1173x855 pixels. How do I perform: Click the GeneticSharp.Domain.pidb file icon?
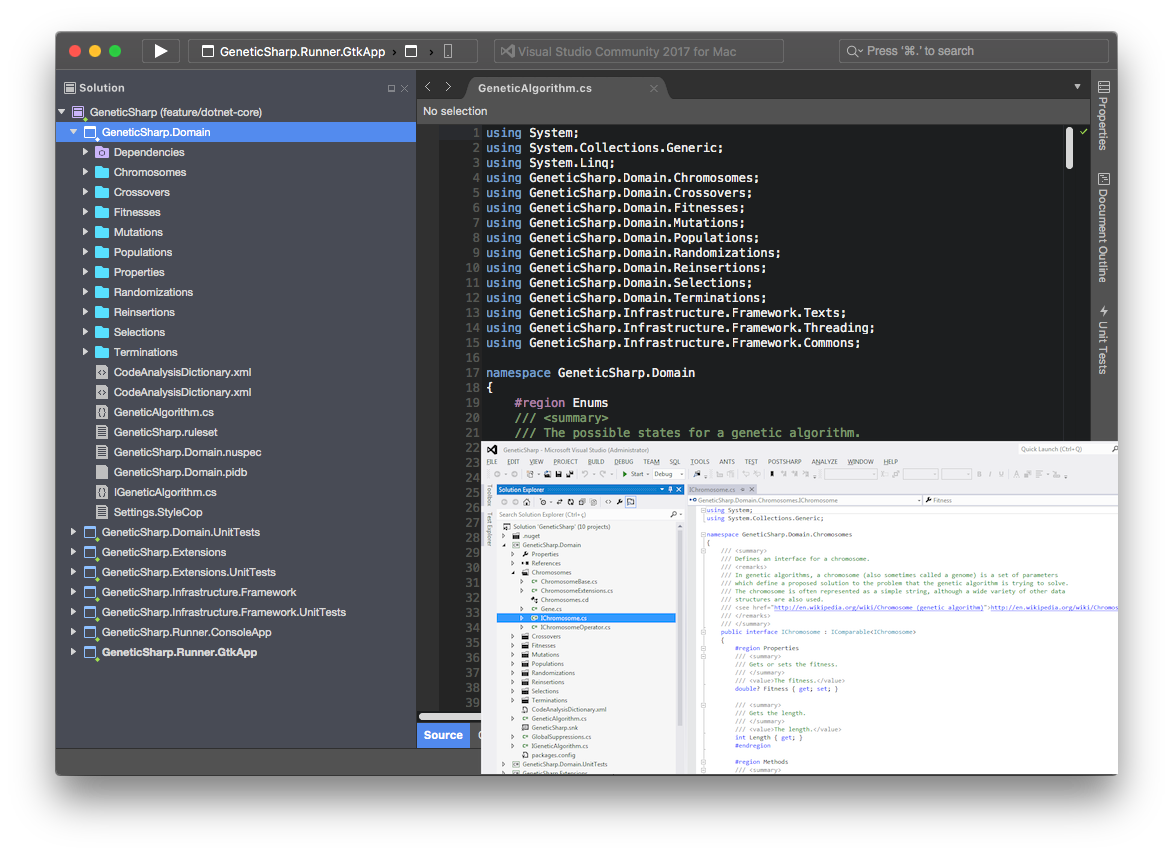click(102, 473)
